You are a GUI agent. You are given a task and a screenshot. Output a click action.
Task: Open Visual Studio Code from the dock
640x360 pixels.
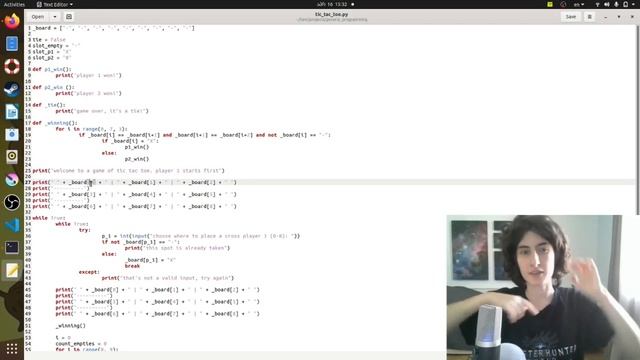[x=12, y=225]
